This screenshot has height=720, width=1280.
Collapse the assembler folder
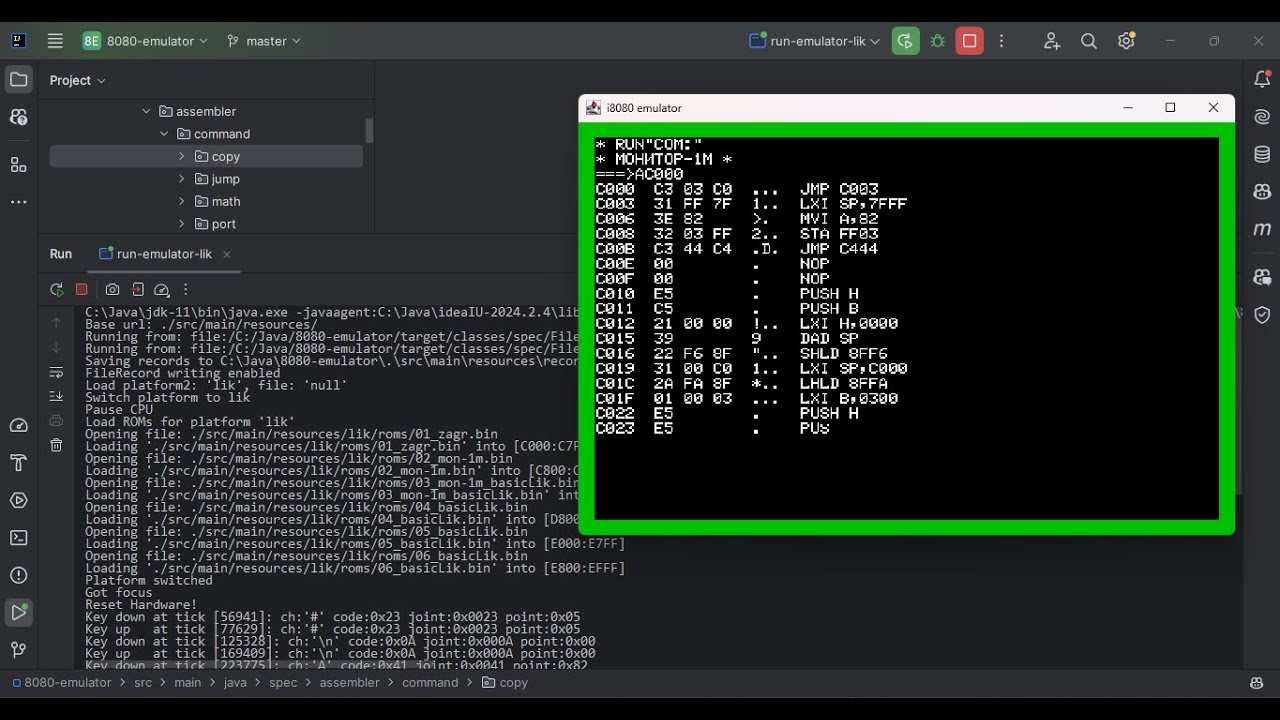point(146,111)
